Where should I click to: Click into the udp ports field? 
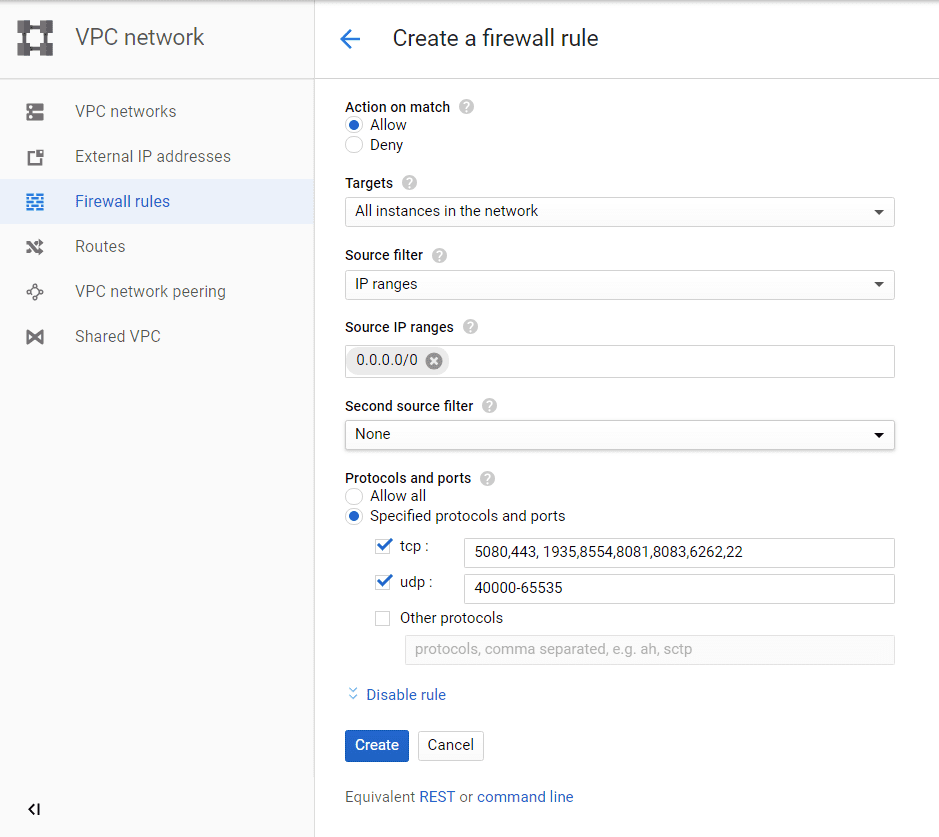click(x=679, y=589)
